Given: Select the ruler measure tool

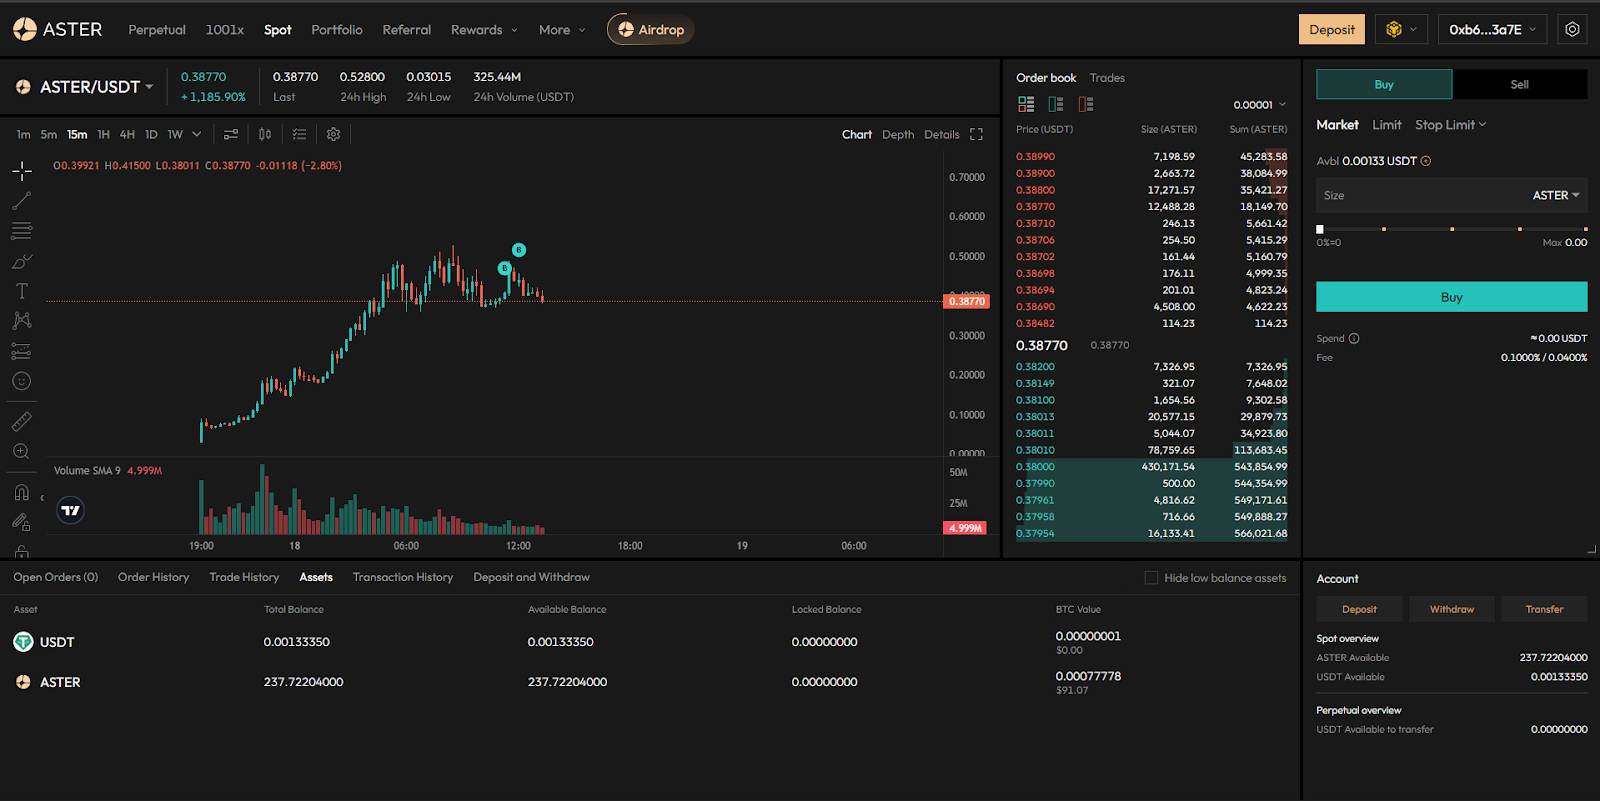Looking at the screenshot, I should pyautogui.click(x=22, y=421).
